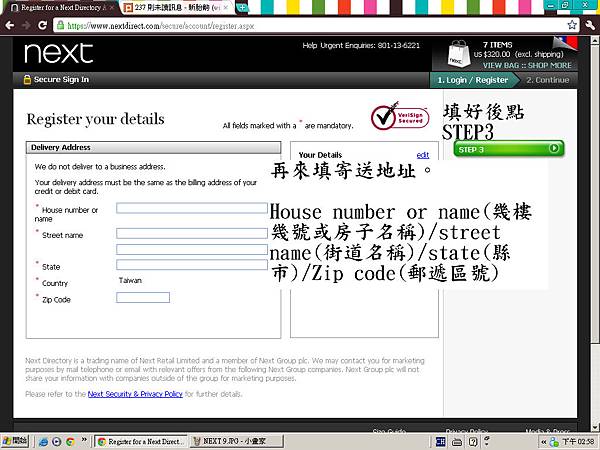Open Chrome from the quick launch bar

(70, 442)
